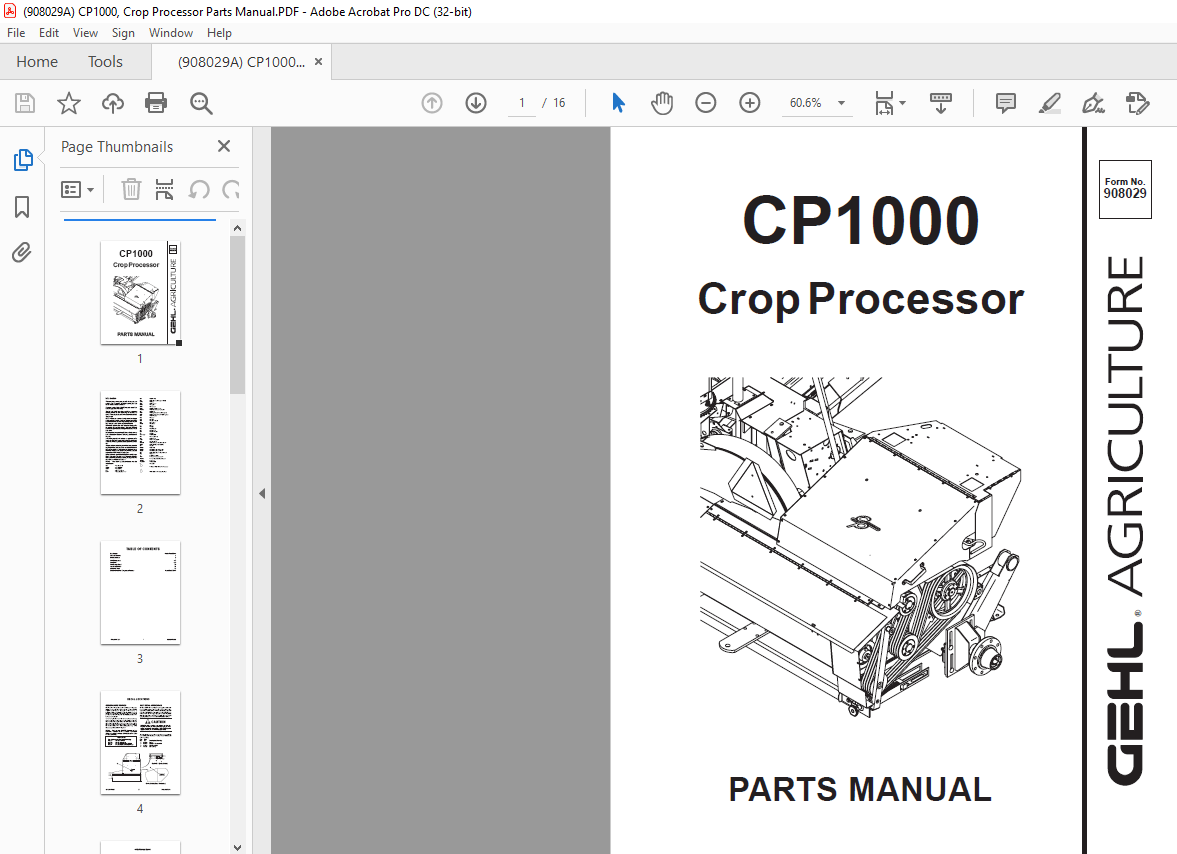Click the 'Crop Processor' heading
1177x854 pixels.
tap(860, 299)
